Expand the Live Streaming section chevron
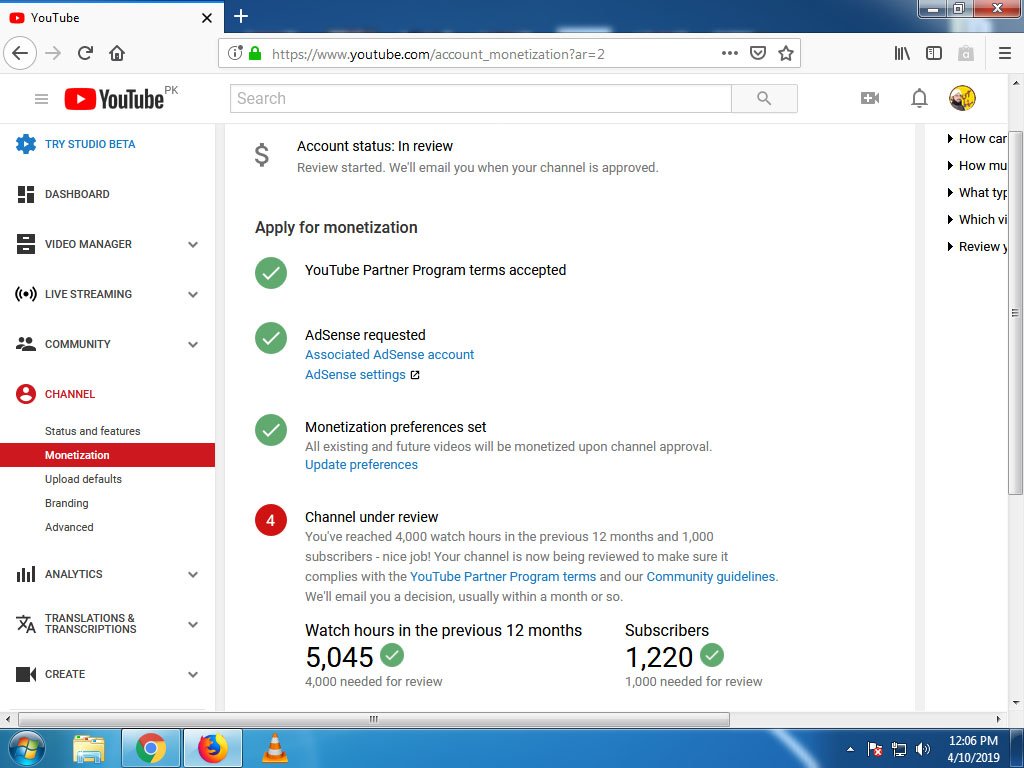 [x=193, y=295]
